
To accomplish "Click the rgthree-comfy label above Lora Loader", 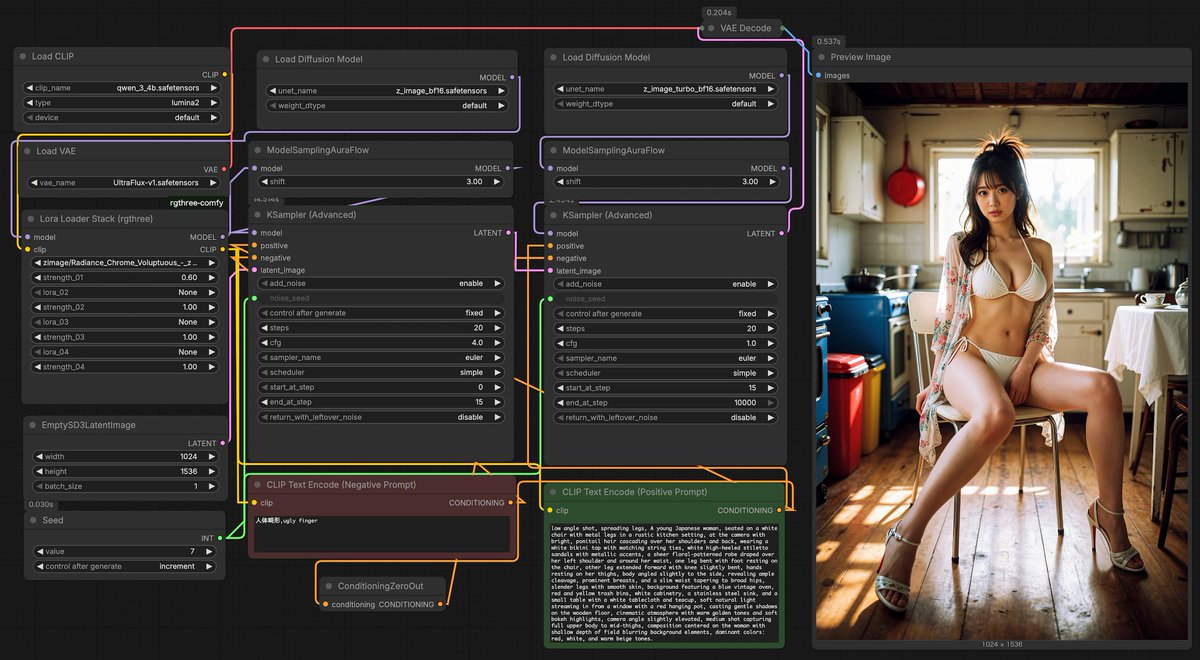I will [x=197, y=203].
